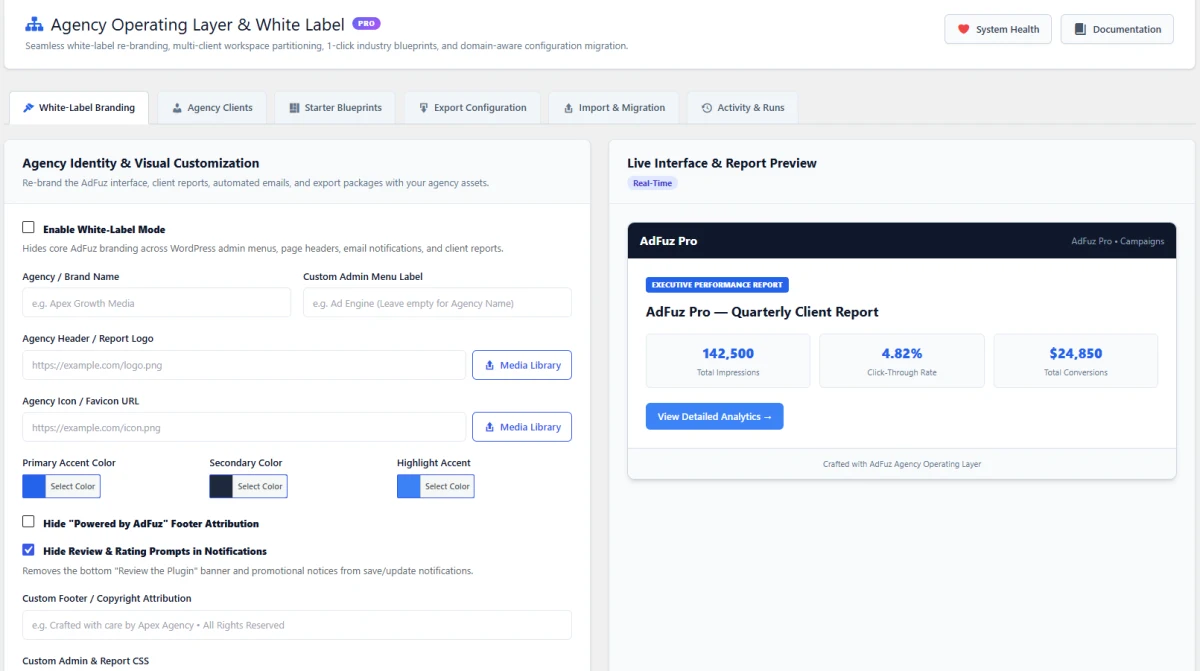Click the Custom Admin Menu Label field

437,303
